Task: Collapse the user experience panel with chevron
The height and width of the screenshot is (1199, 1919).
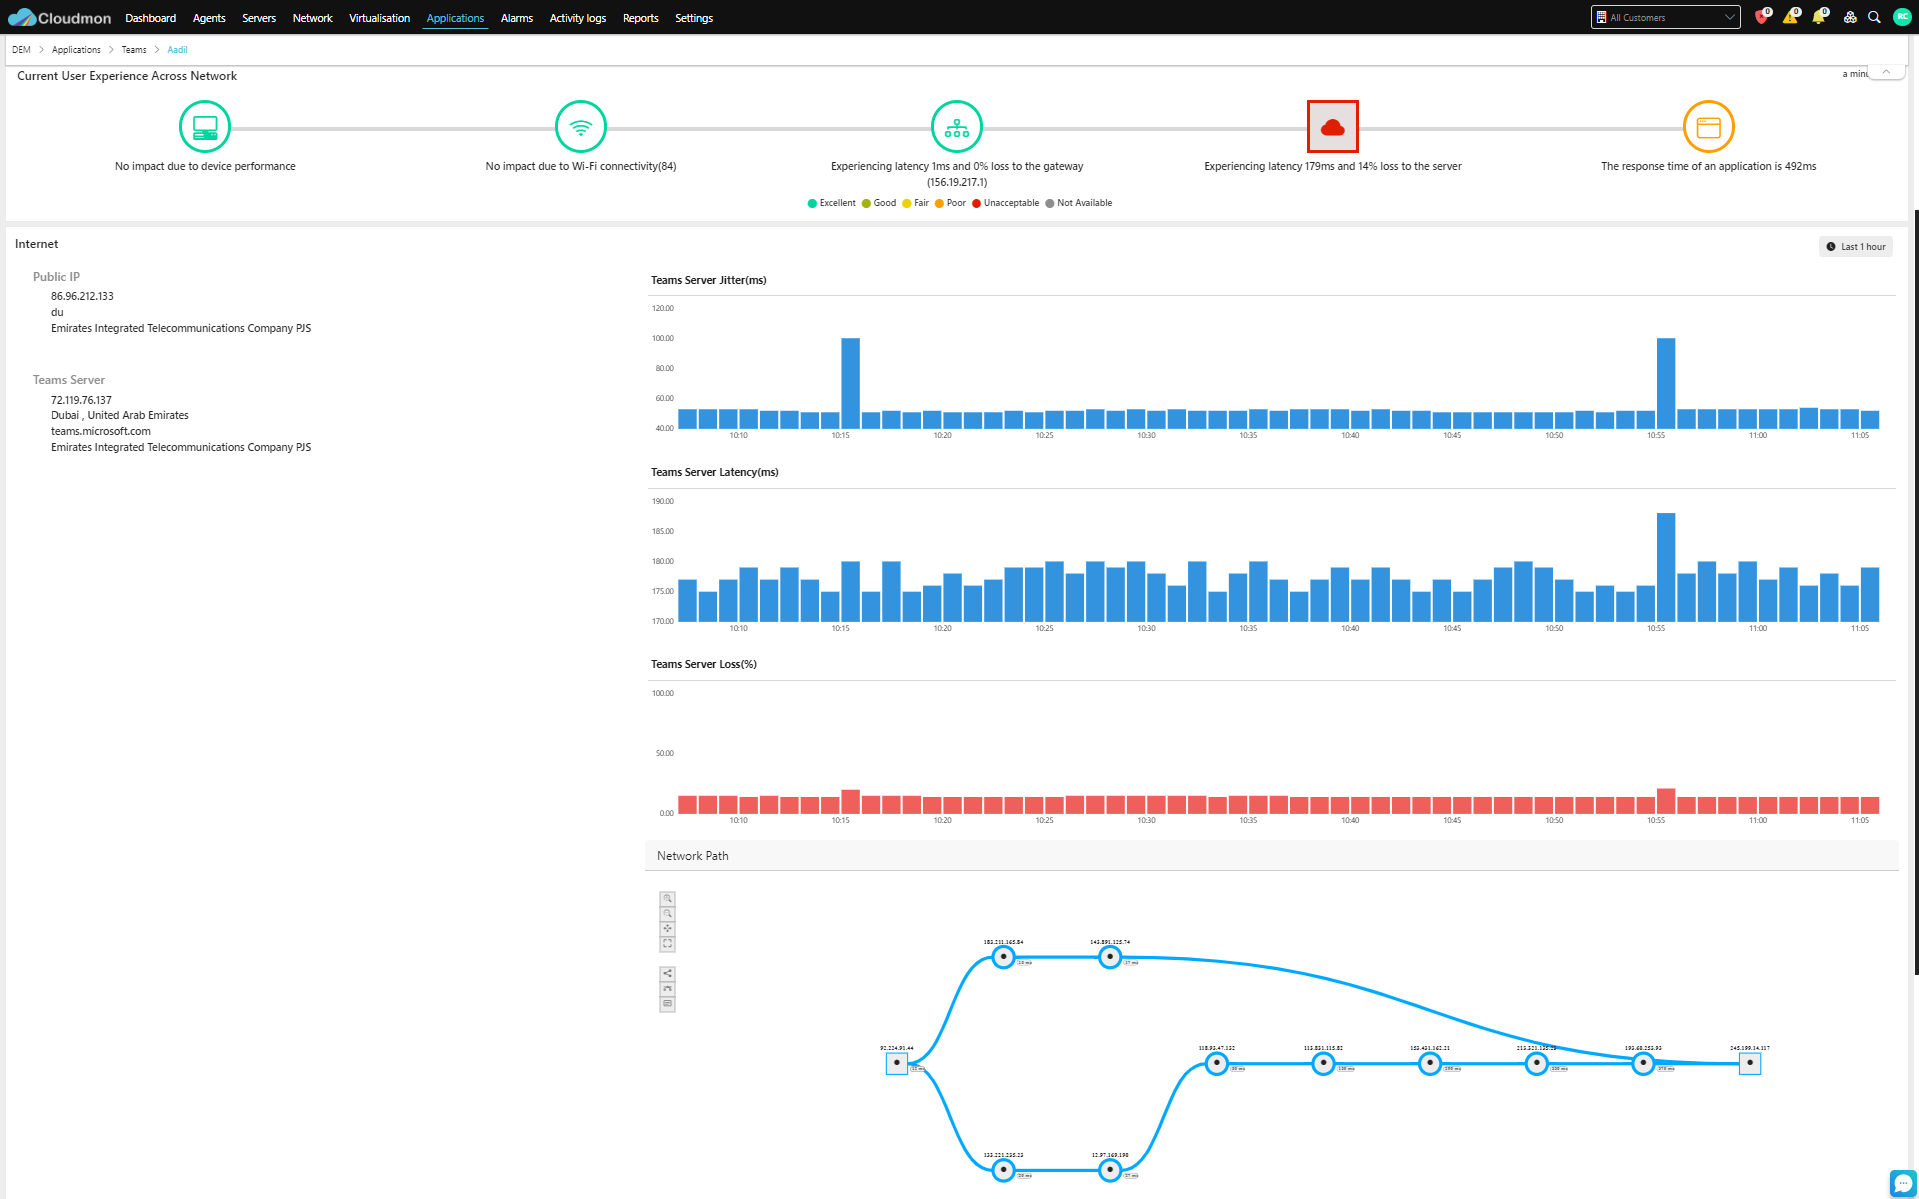Action: coord(1886,72)
